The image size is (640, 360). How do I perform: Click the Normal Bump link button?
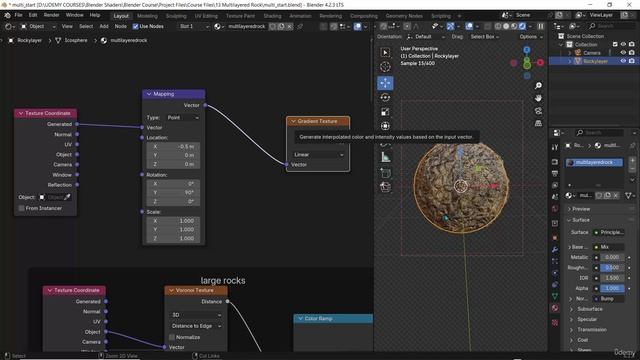click(609, 299)
